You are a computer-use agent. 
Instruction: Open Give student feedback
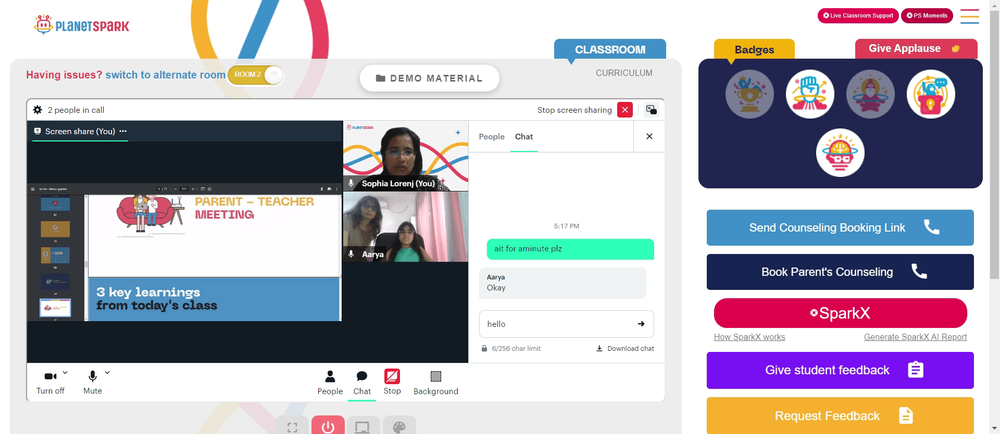(840, 370)
